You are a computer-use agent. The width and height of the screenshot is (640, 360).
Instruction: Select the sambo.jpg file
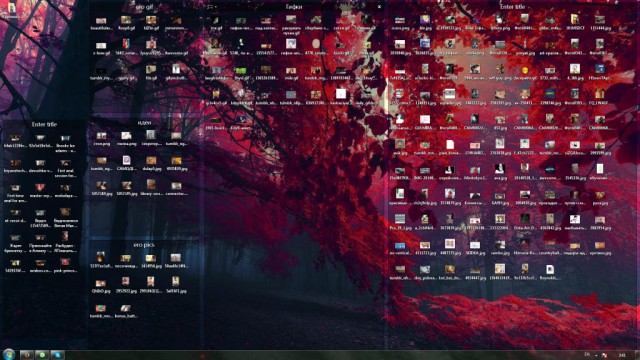tap(500, 248)
